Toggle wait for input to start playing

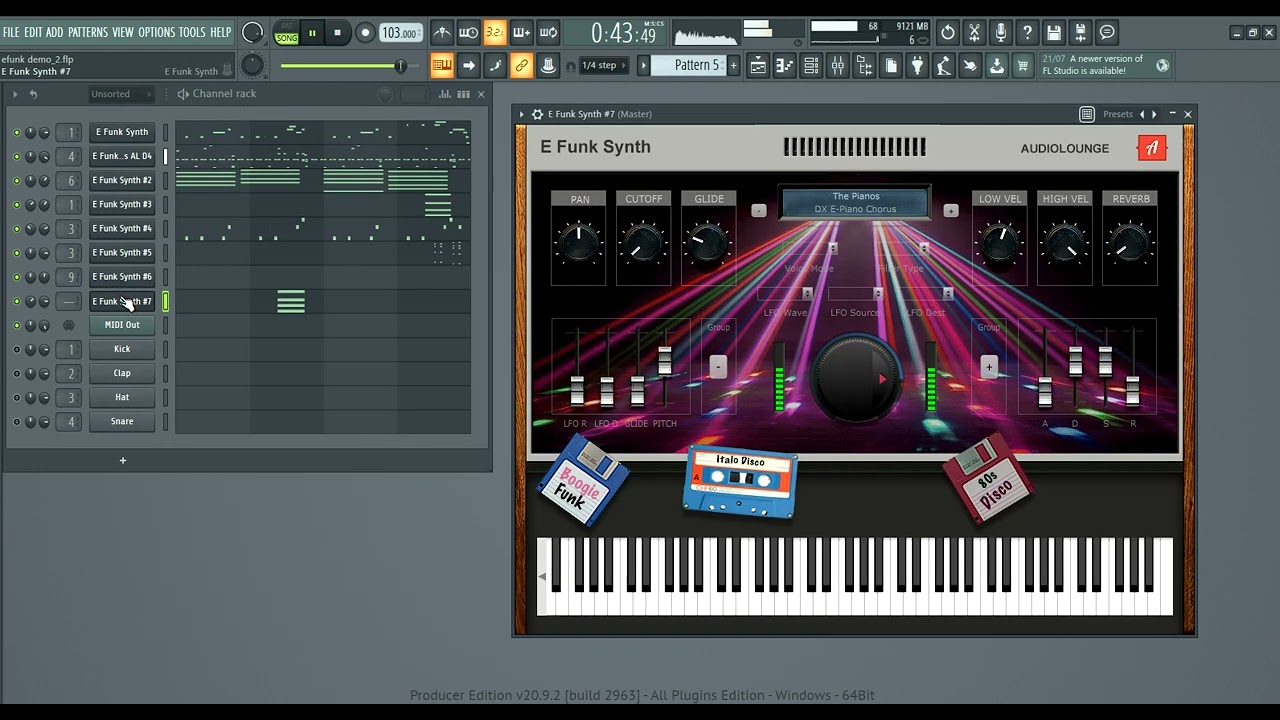468,33
